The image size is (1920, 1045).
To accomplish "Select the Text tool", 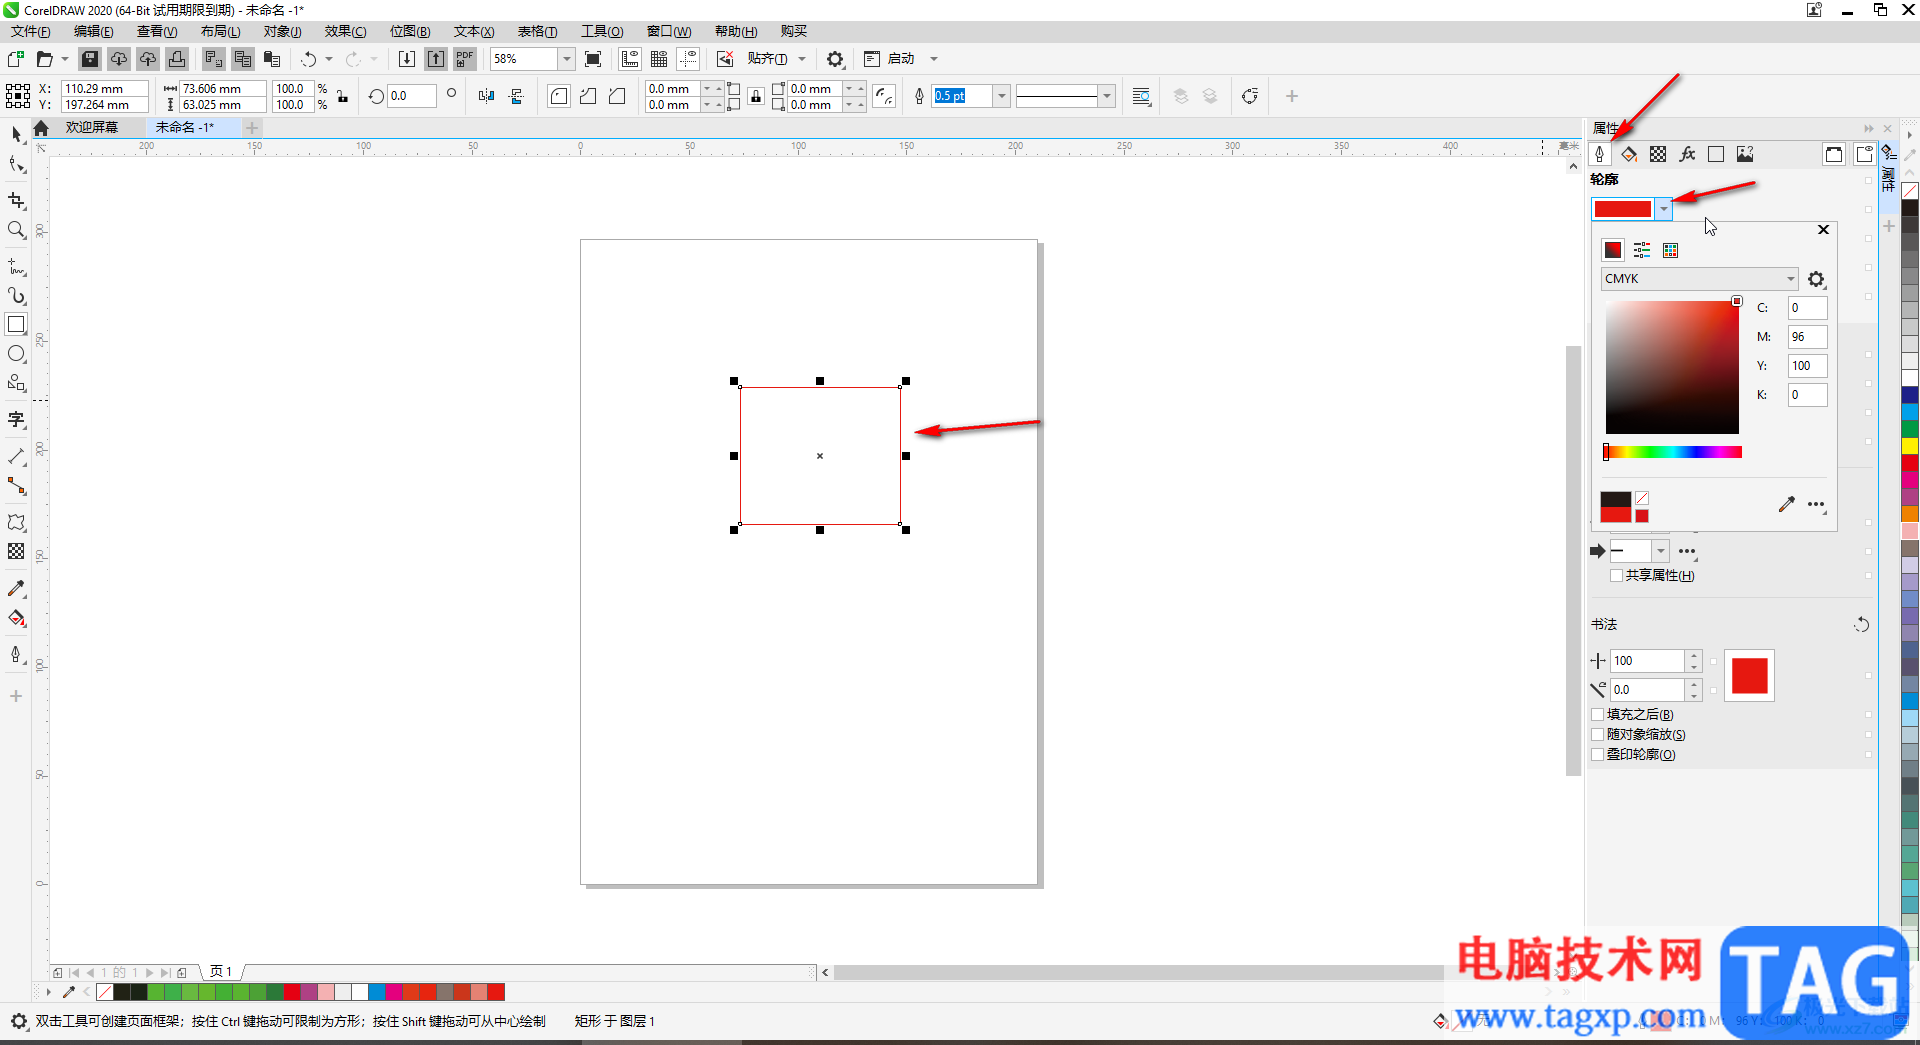I will pyautogui.click(x=16, y=419).
